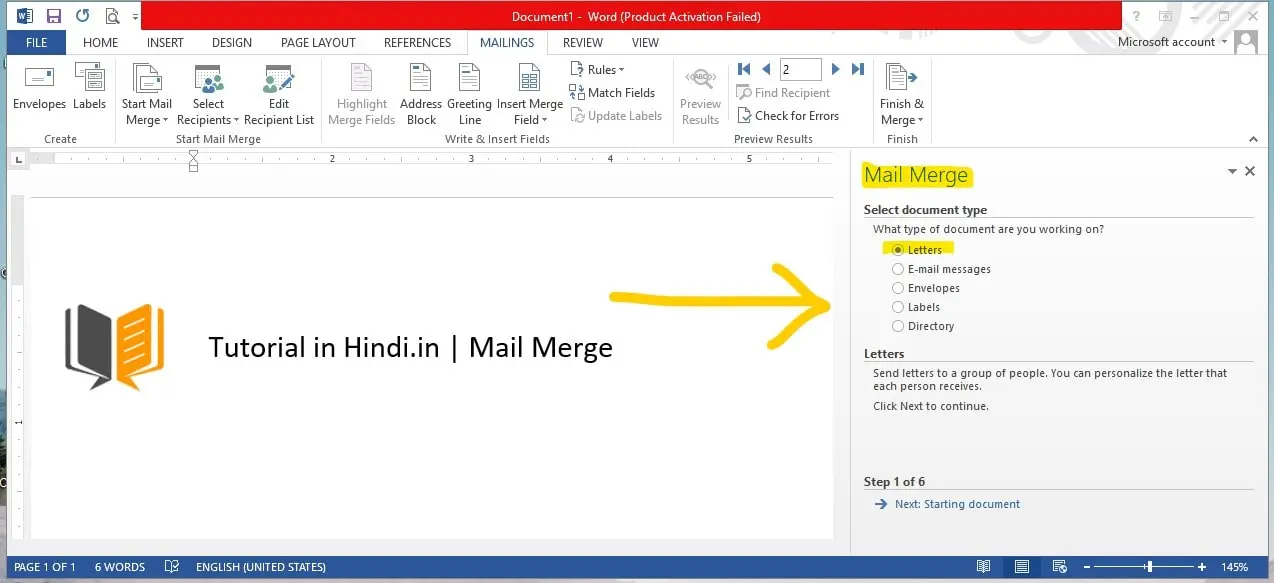Image resolution: width=1274 pixels, height=583 pixels.
Task: Open the FILE tab
Action: (x=36, y=43)
